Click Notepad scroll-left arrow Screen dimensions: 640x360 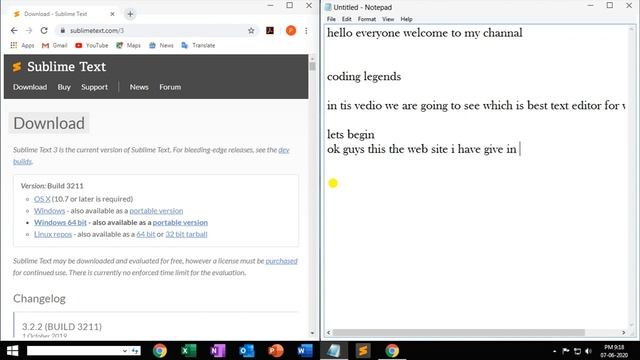(329, 333)
